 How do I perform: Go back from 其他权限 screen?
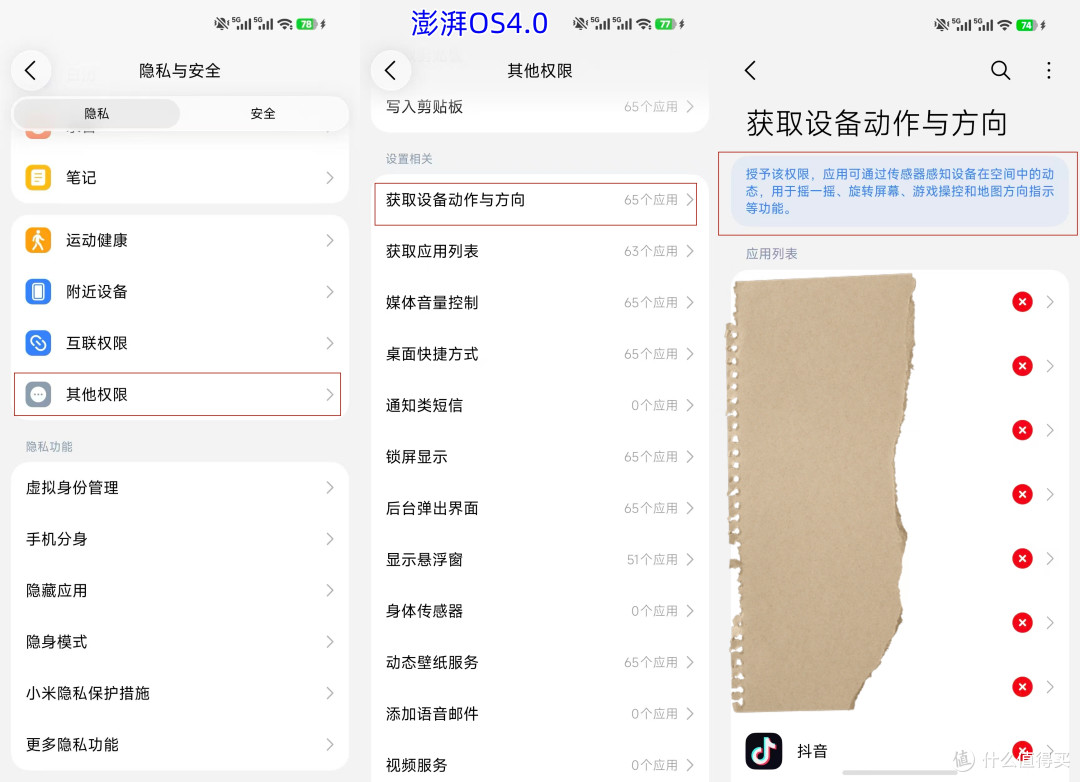[x=391, y=70]
